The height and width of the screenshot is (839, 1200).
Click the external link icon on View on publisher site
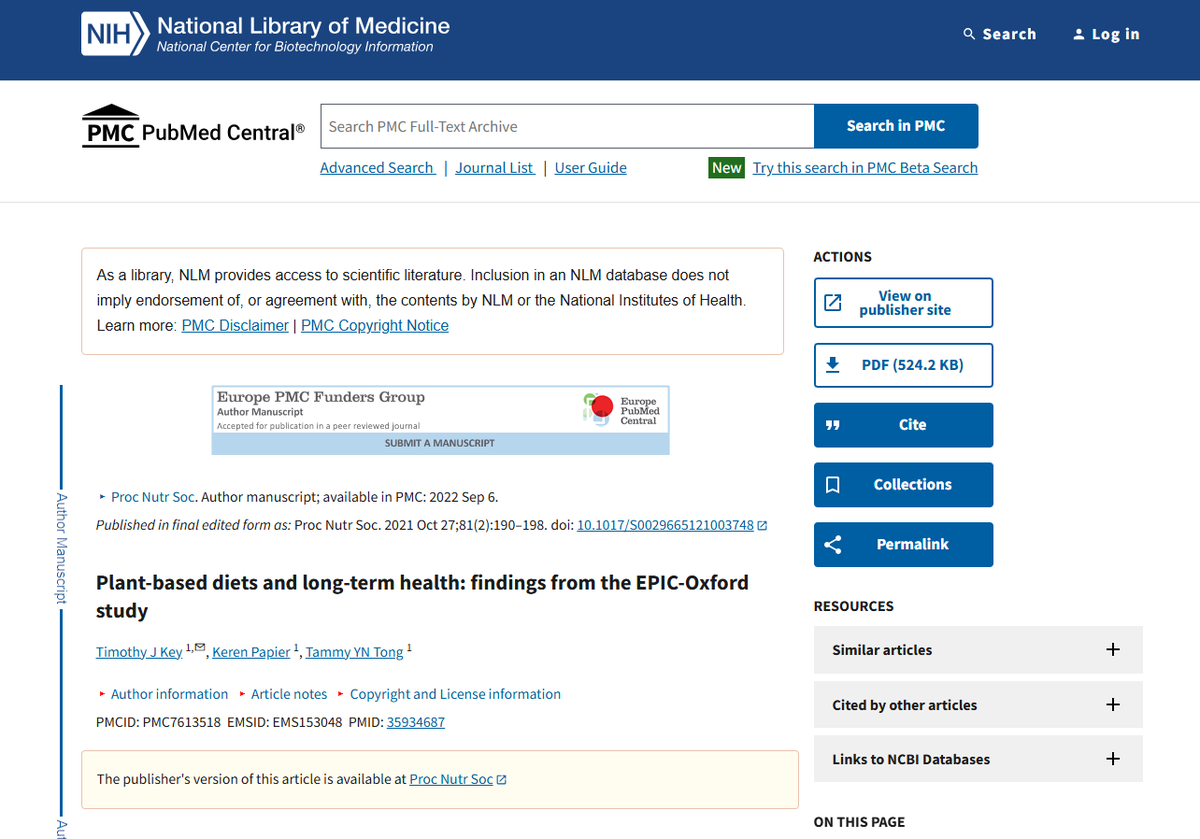click(832, 303)
